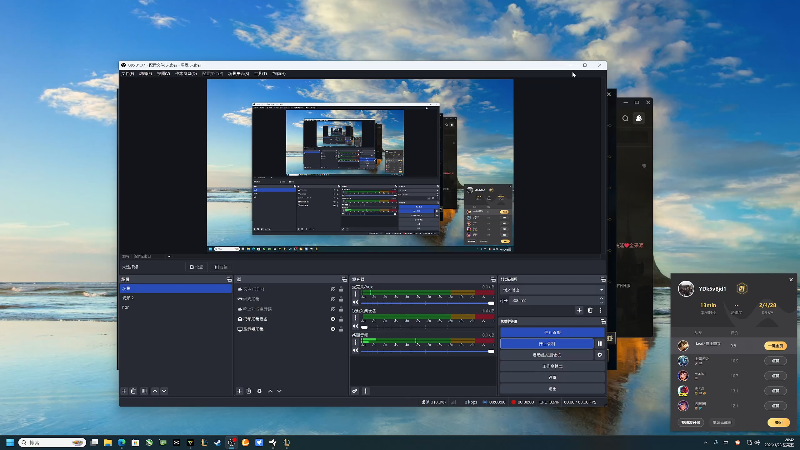
Task: Open properties of the selected source via gear icon
Action: (x=260, y=391)
